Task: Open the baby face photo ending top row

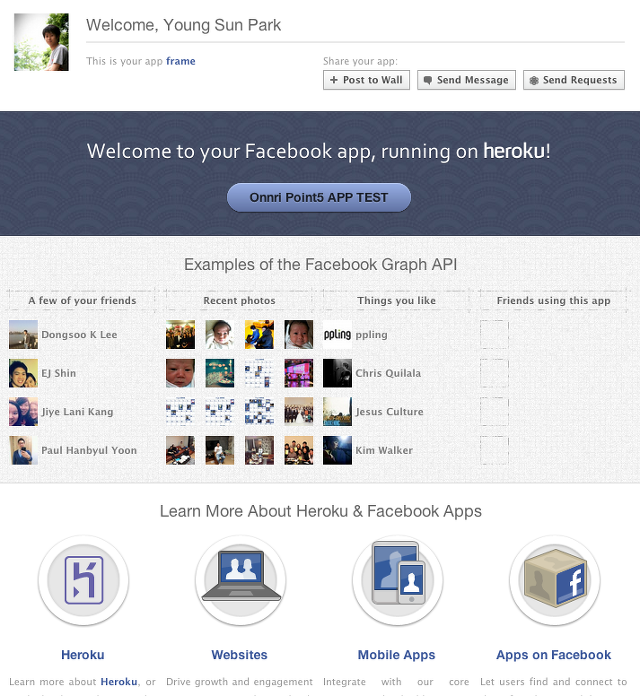Action: tap(299, 335)
